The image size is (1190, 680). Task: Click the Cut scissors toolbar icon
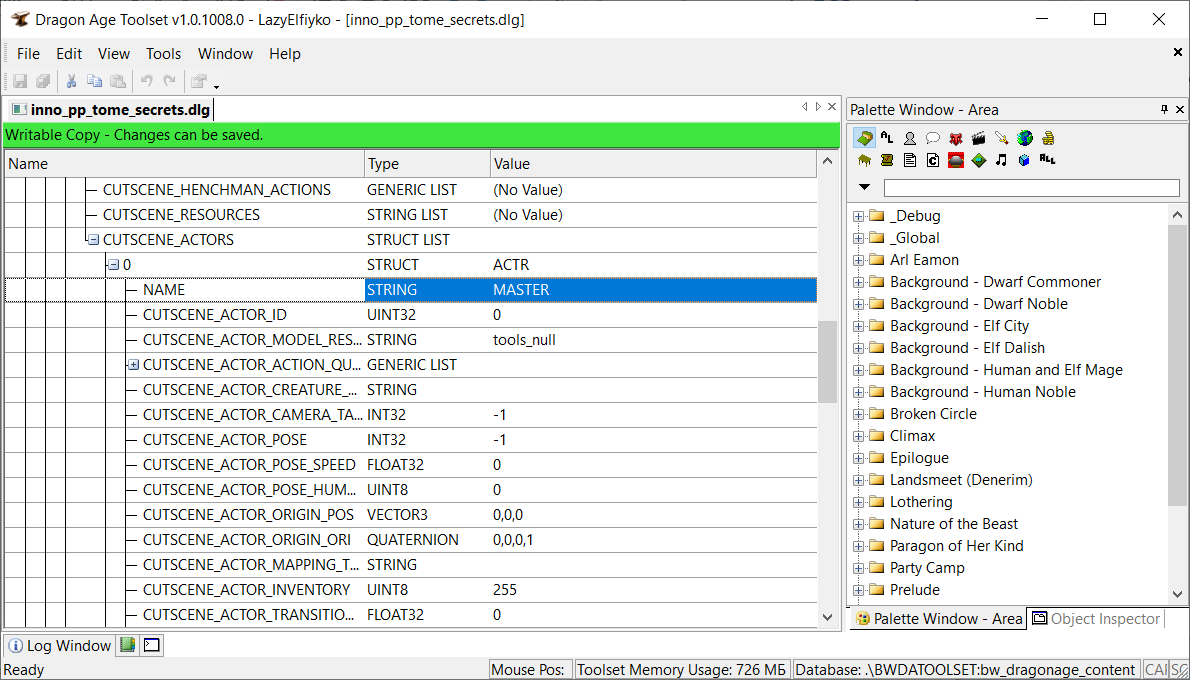[72, 82]
